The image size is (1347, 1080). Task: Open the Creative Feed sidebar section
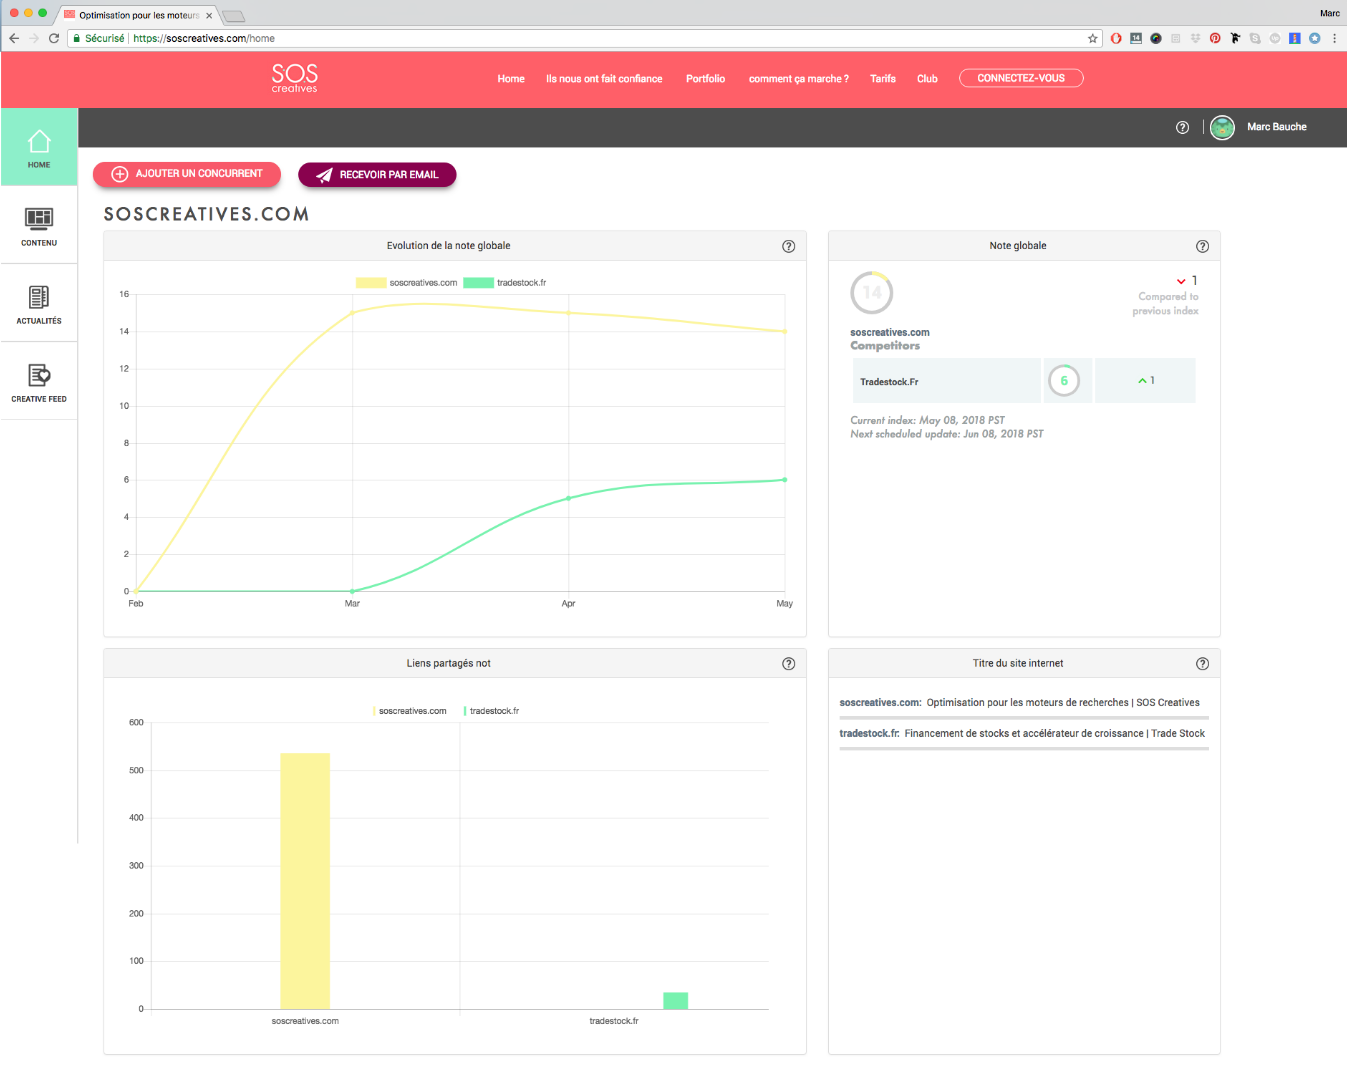[39, 381]
